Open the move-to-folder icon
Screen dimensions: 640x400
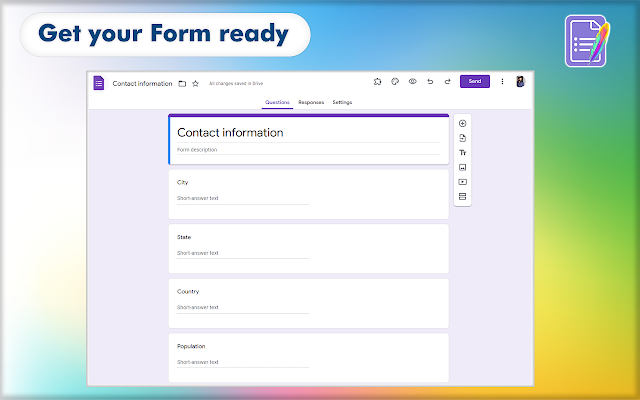(x=182, y=84)
